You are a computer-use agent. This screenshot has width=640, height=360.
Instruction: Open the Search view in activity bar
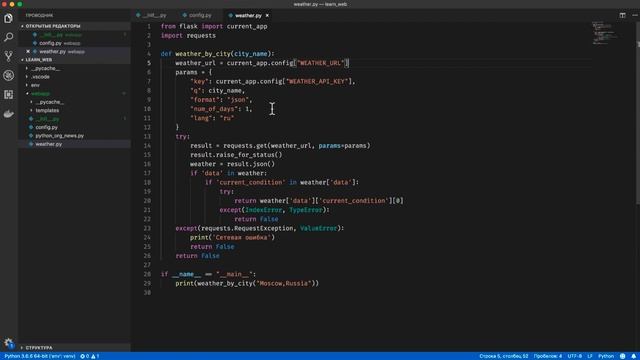tap(8, 37)
